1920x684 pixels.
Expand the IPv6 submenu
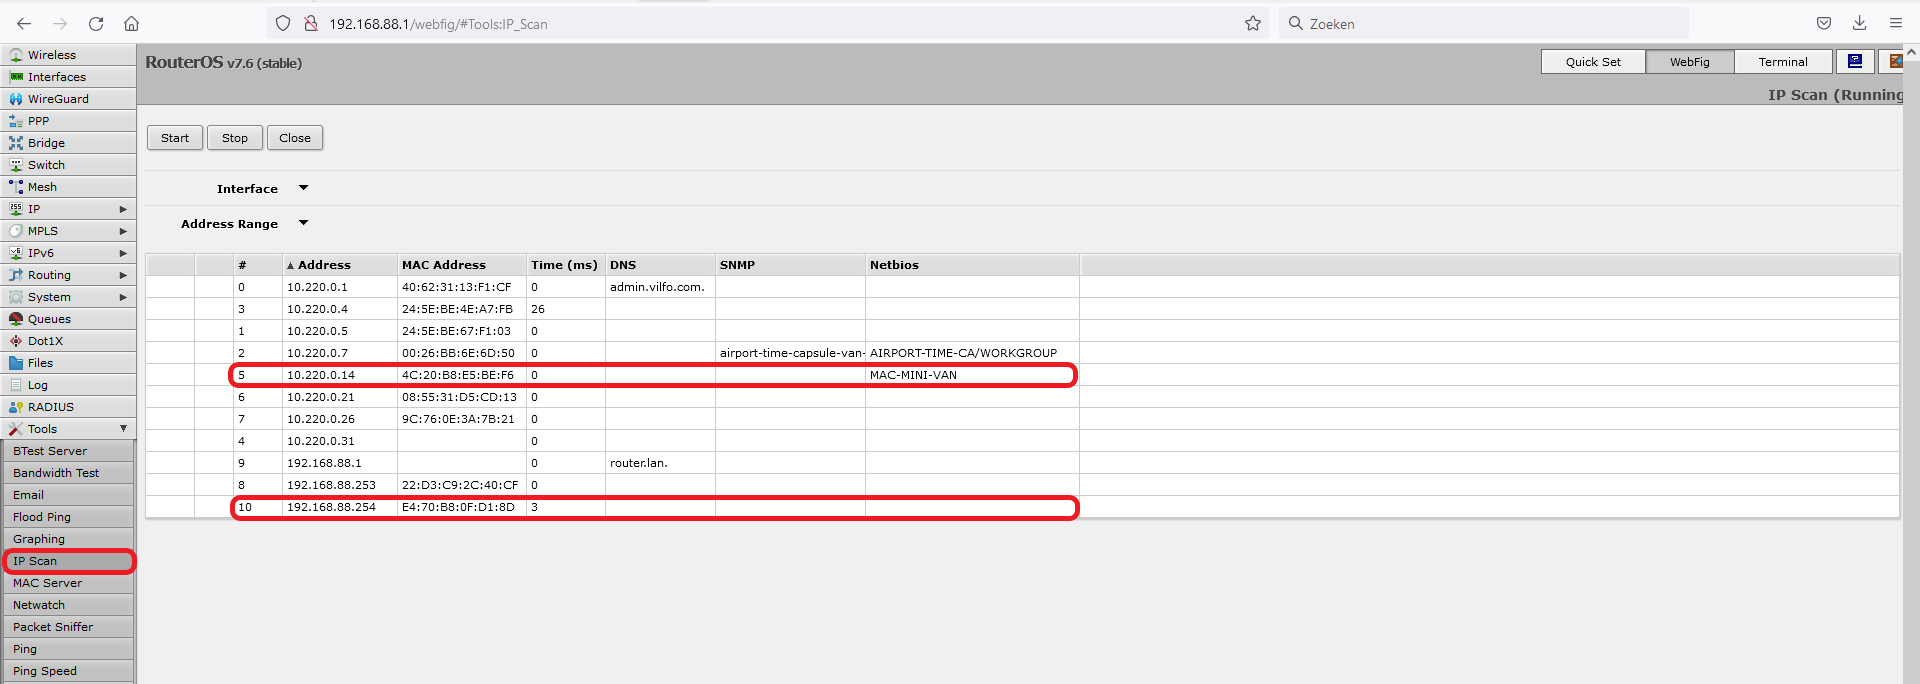[x=123, y=253]
